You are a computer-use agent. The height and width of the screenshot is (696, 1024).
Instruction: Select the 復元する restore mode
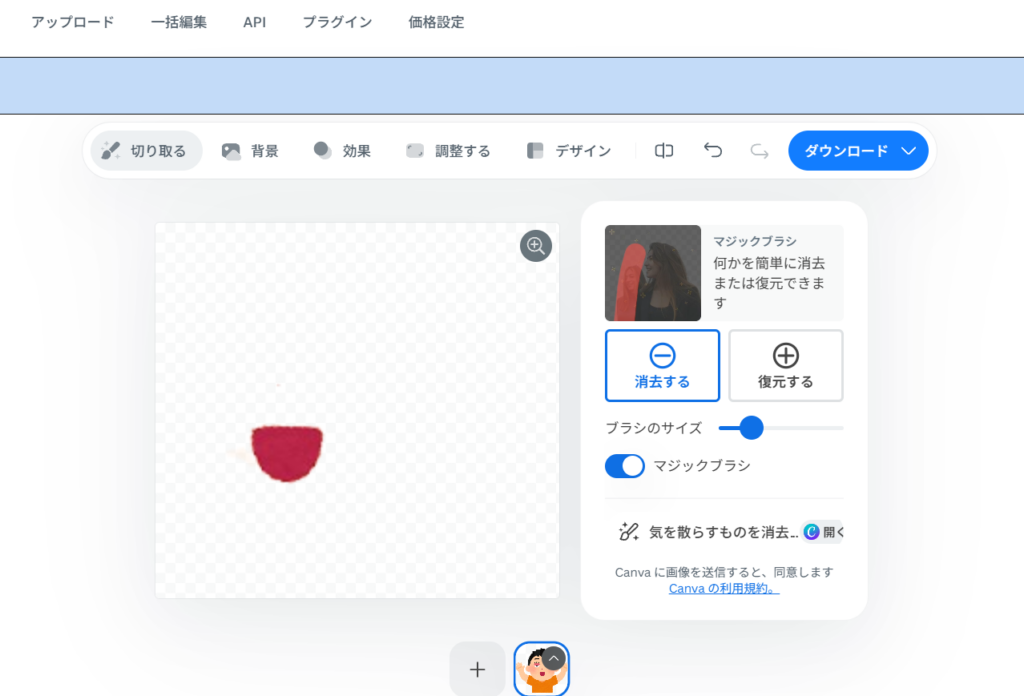coord(785,365)
